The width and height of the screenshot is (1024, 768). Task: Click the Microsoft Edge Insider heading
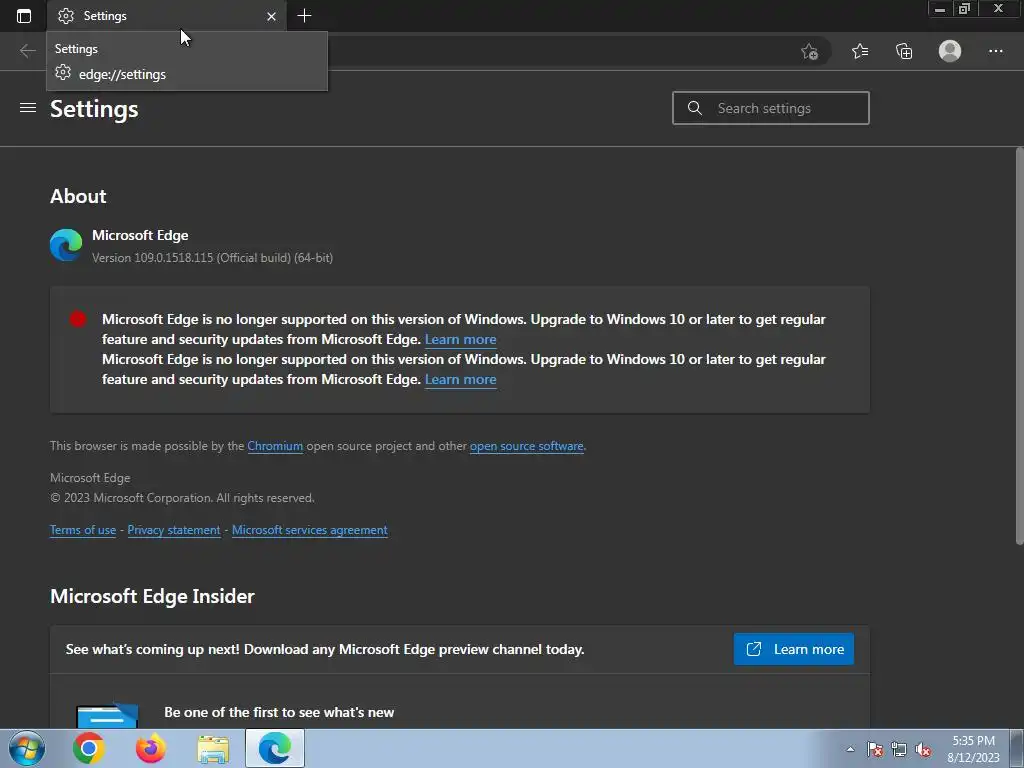click(152, 596)
